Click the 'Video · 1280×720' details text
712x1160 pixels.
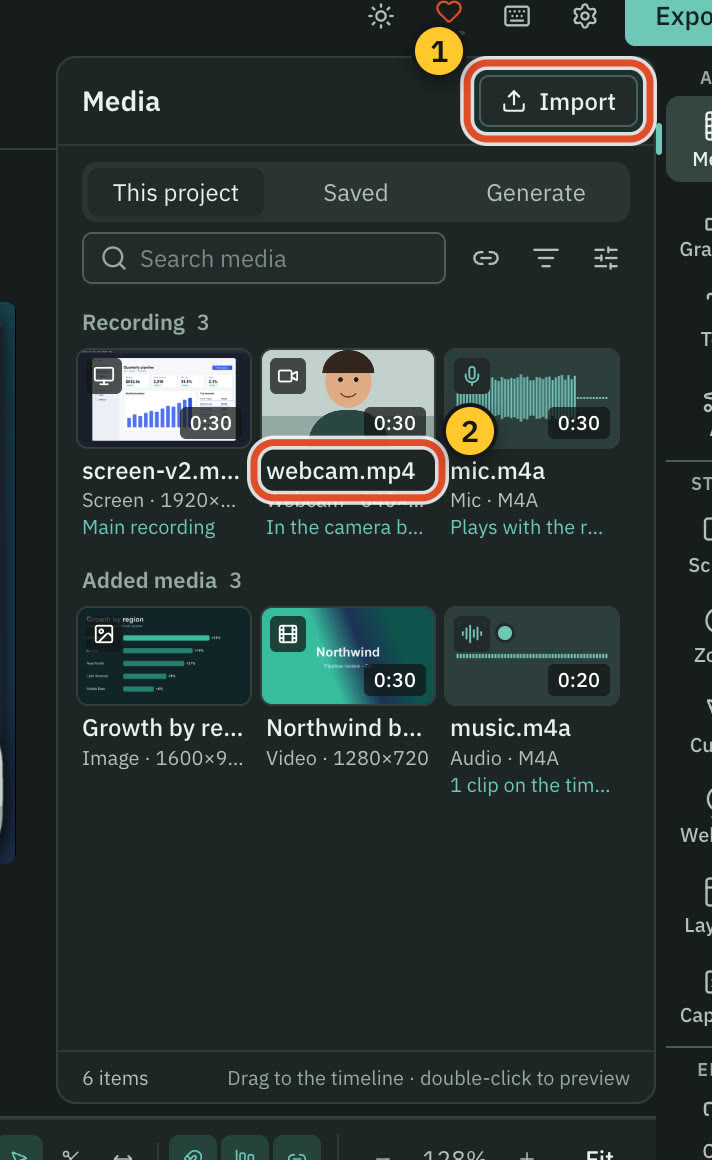pos(347,758)
